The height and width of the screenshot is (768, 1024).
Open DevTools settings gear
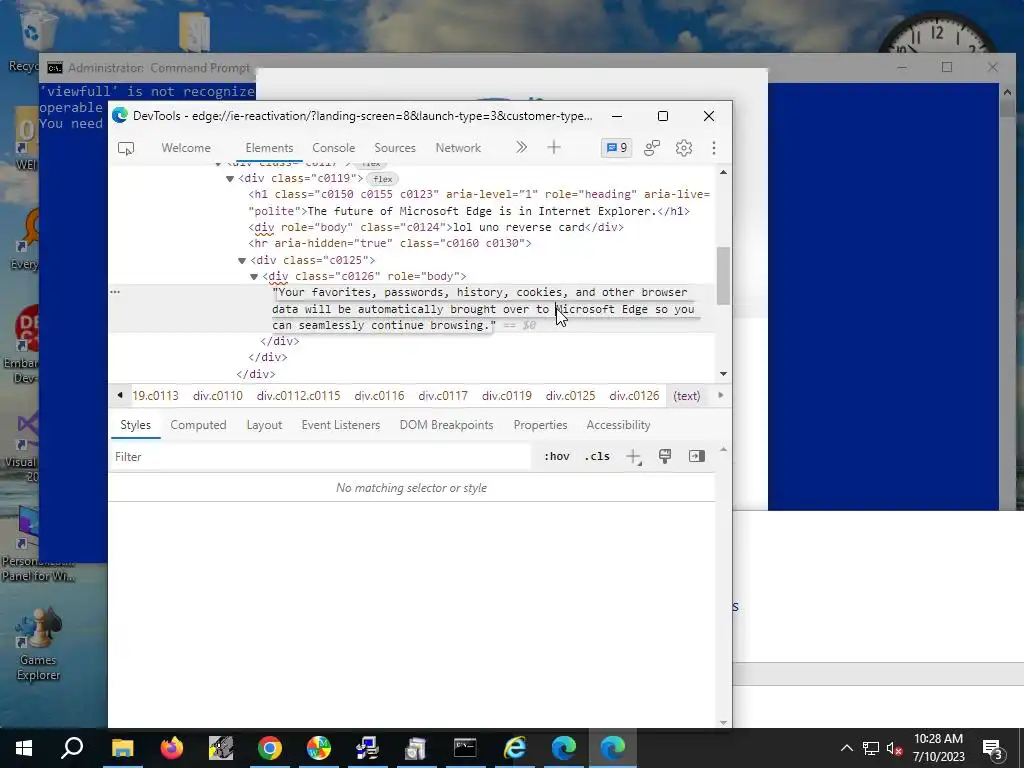coord(684,148)
